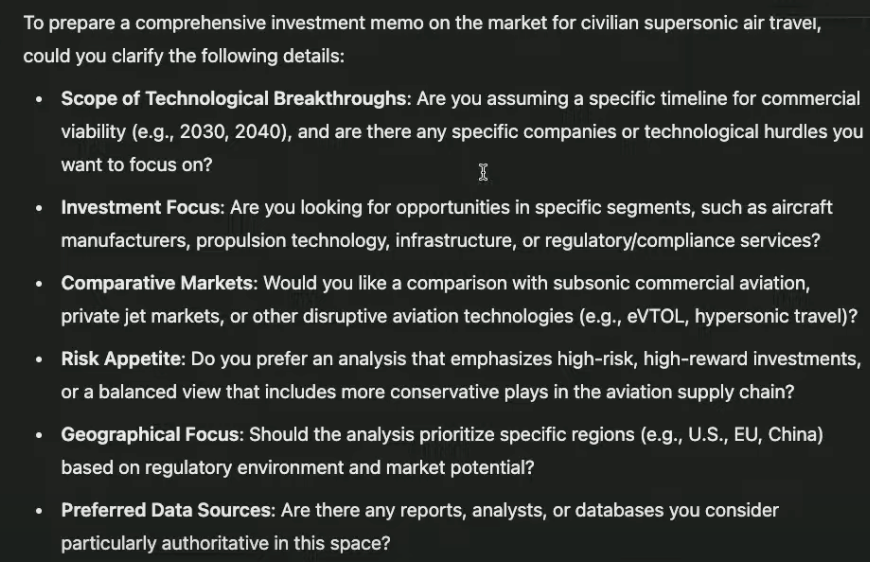Click the bullet point beside Investment Focus

pos(39,209)
